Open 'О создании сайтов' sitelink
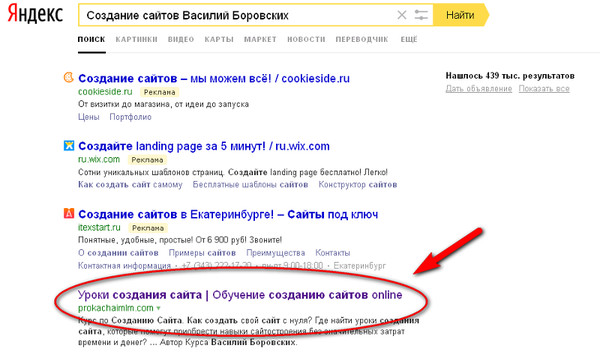This screenshot has width=600, height=360. point(118,253)
